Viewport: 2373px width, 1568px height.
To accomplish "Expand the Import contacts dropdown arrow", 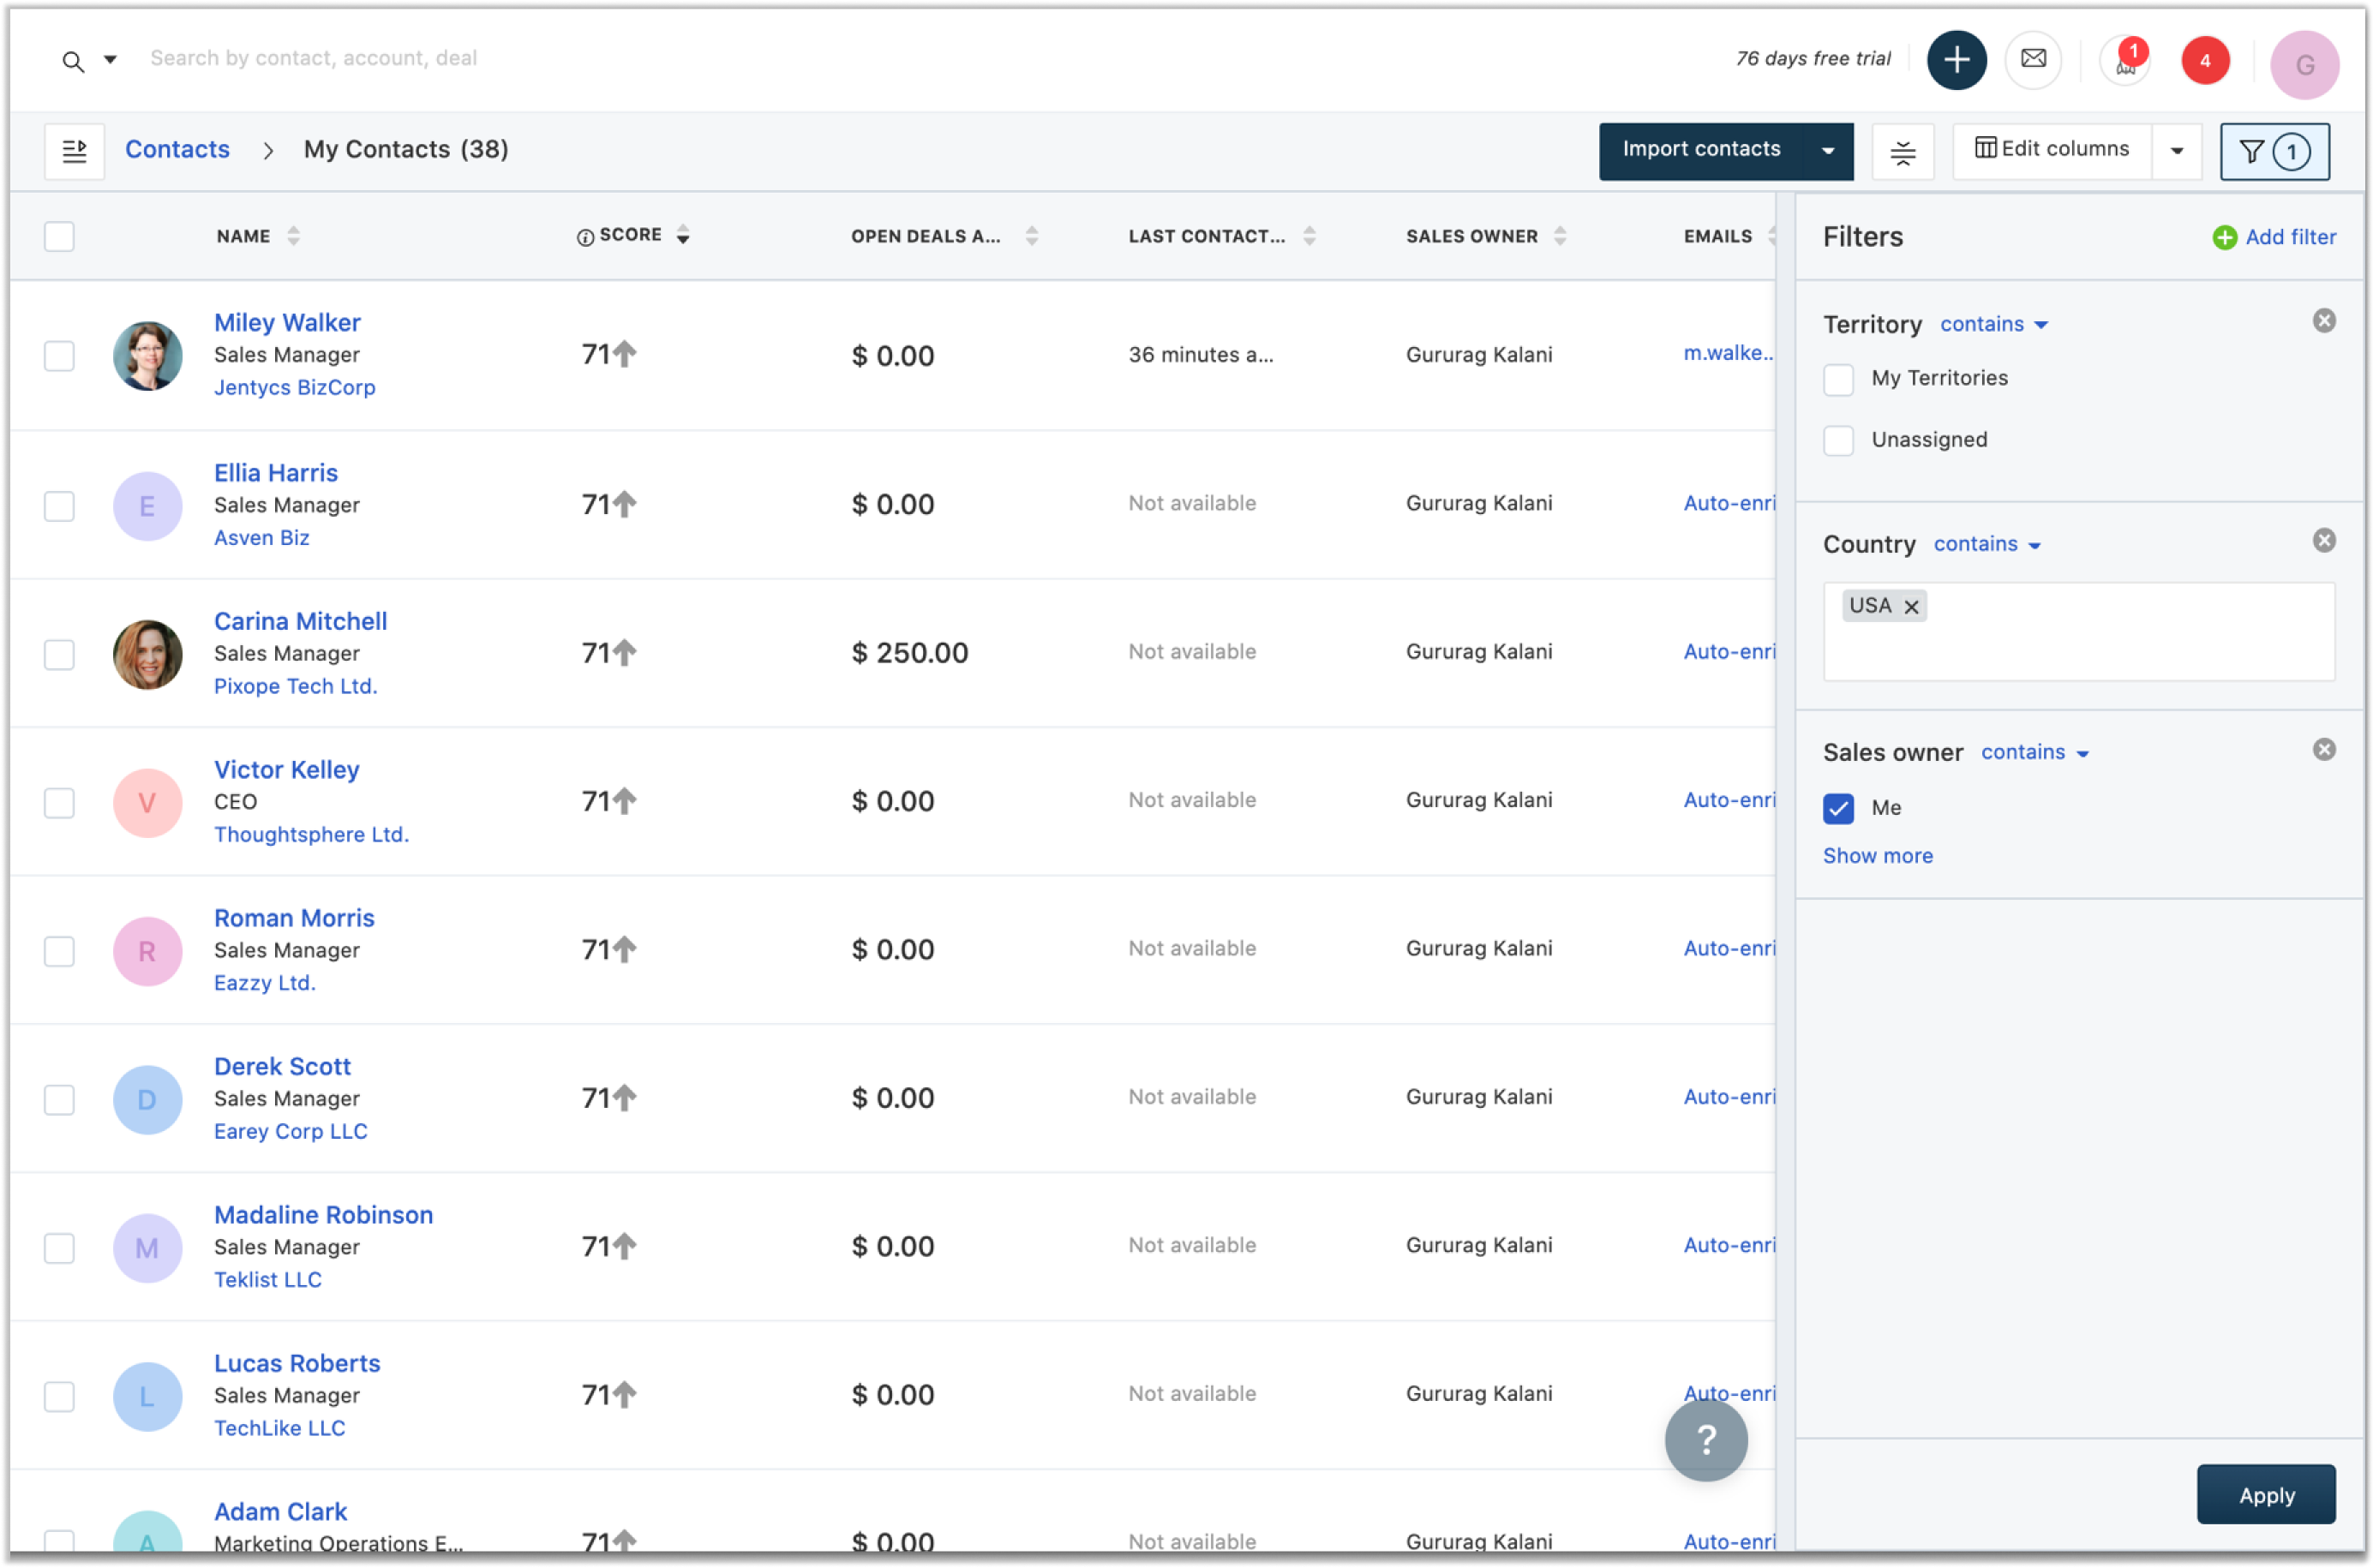I will (1827, 152).
